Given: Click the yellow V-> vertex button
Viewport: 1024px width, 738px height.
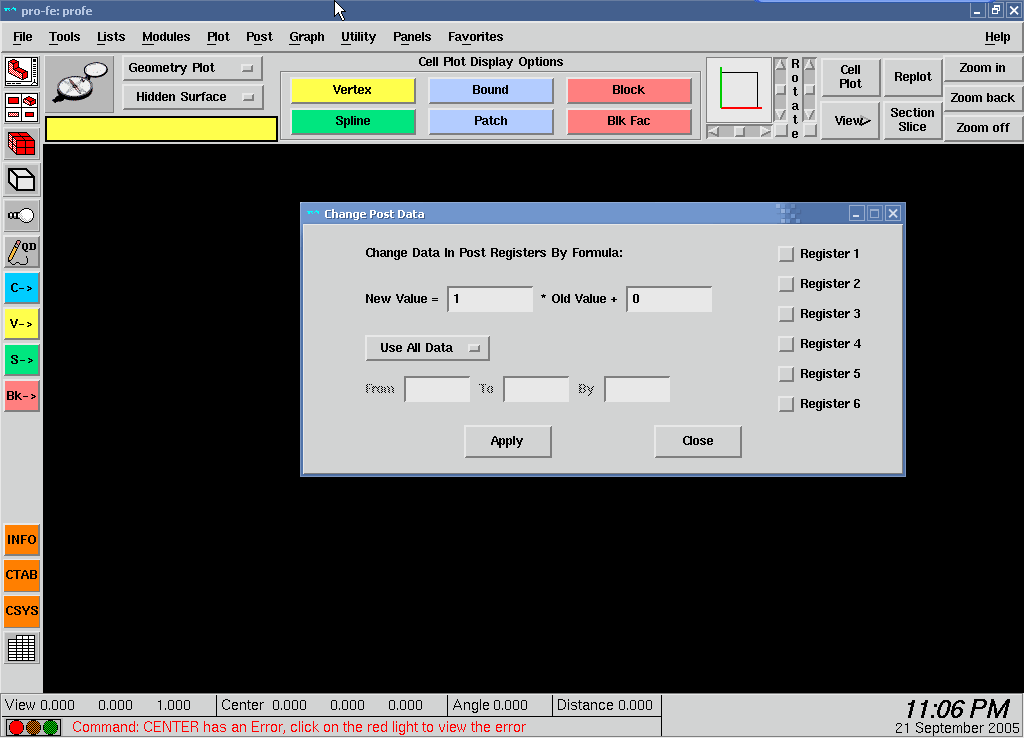Looking at the screenshot, I should point(22,324).
